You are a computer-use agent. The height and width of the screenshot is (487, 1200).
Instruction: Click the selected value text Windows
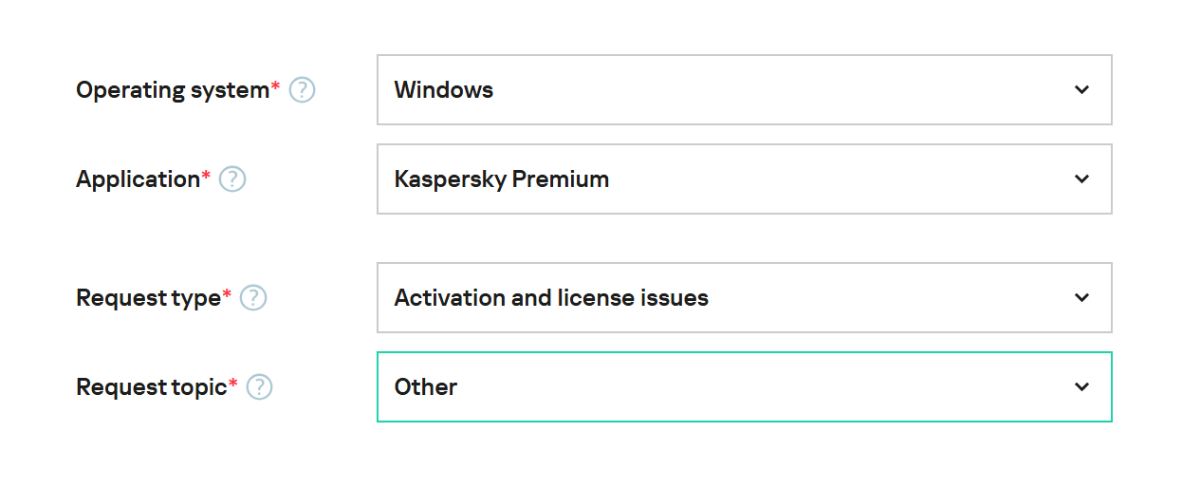(443, 90)
